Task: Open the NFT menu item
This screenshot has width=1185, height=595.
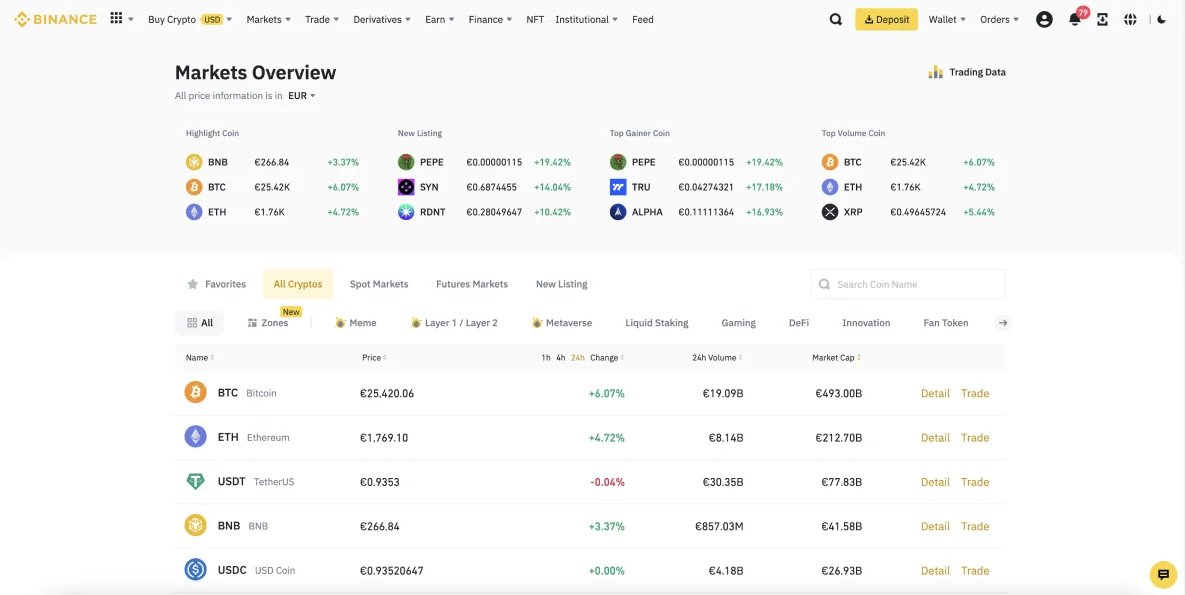Action: click(535, 20)
